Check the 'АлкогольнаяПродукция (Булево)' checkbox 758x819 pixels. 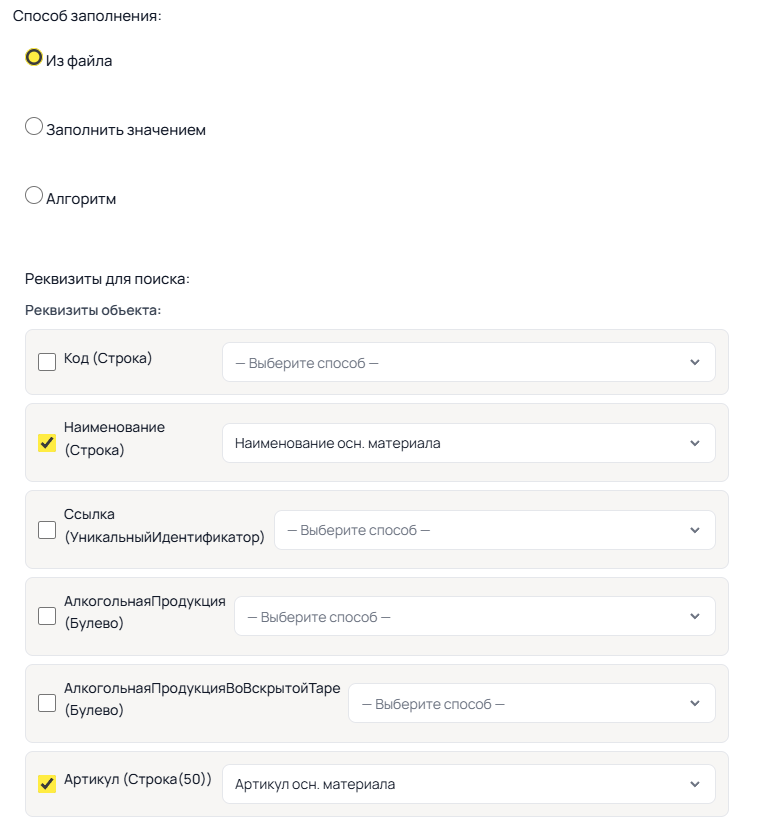coord(47,617)
